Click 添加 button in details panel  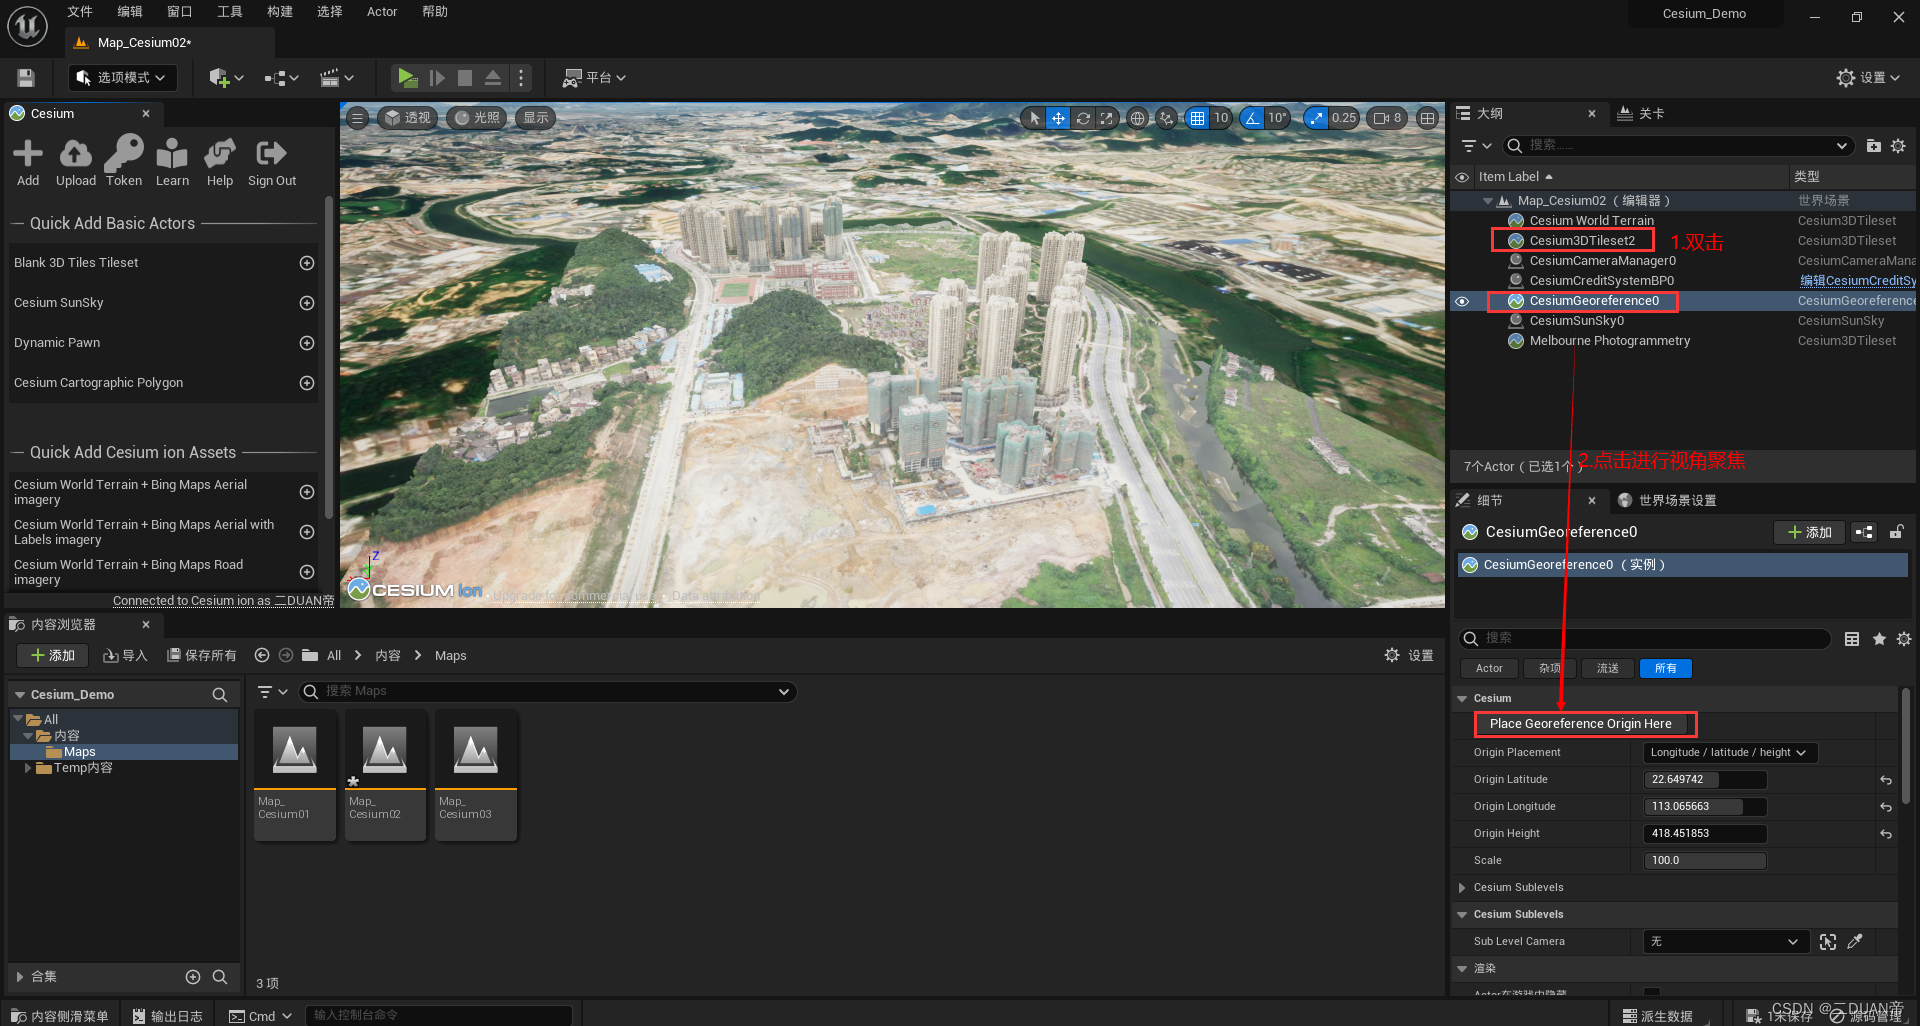coord(1810,533)
